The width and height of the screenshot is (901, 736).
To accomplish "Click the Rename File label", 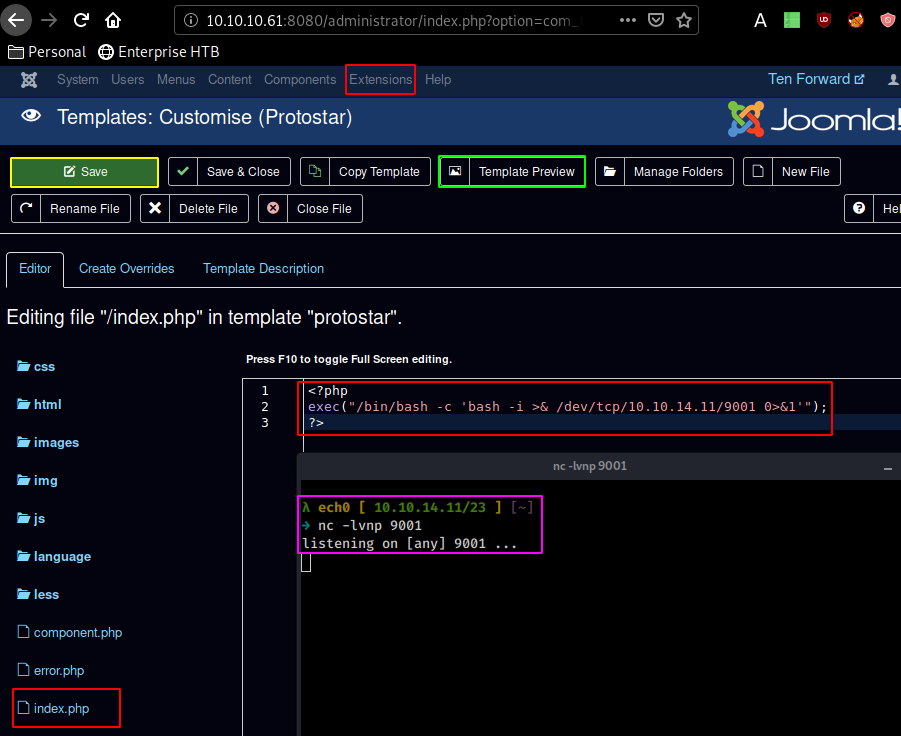I will 85,209.
